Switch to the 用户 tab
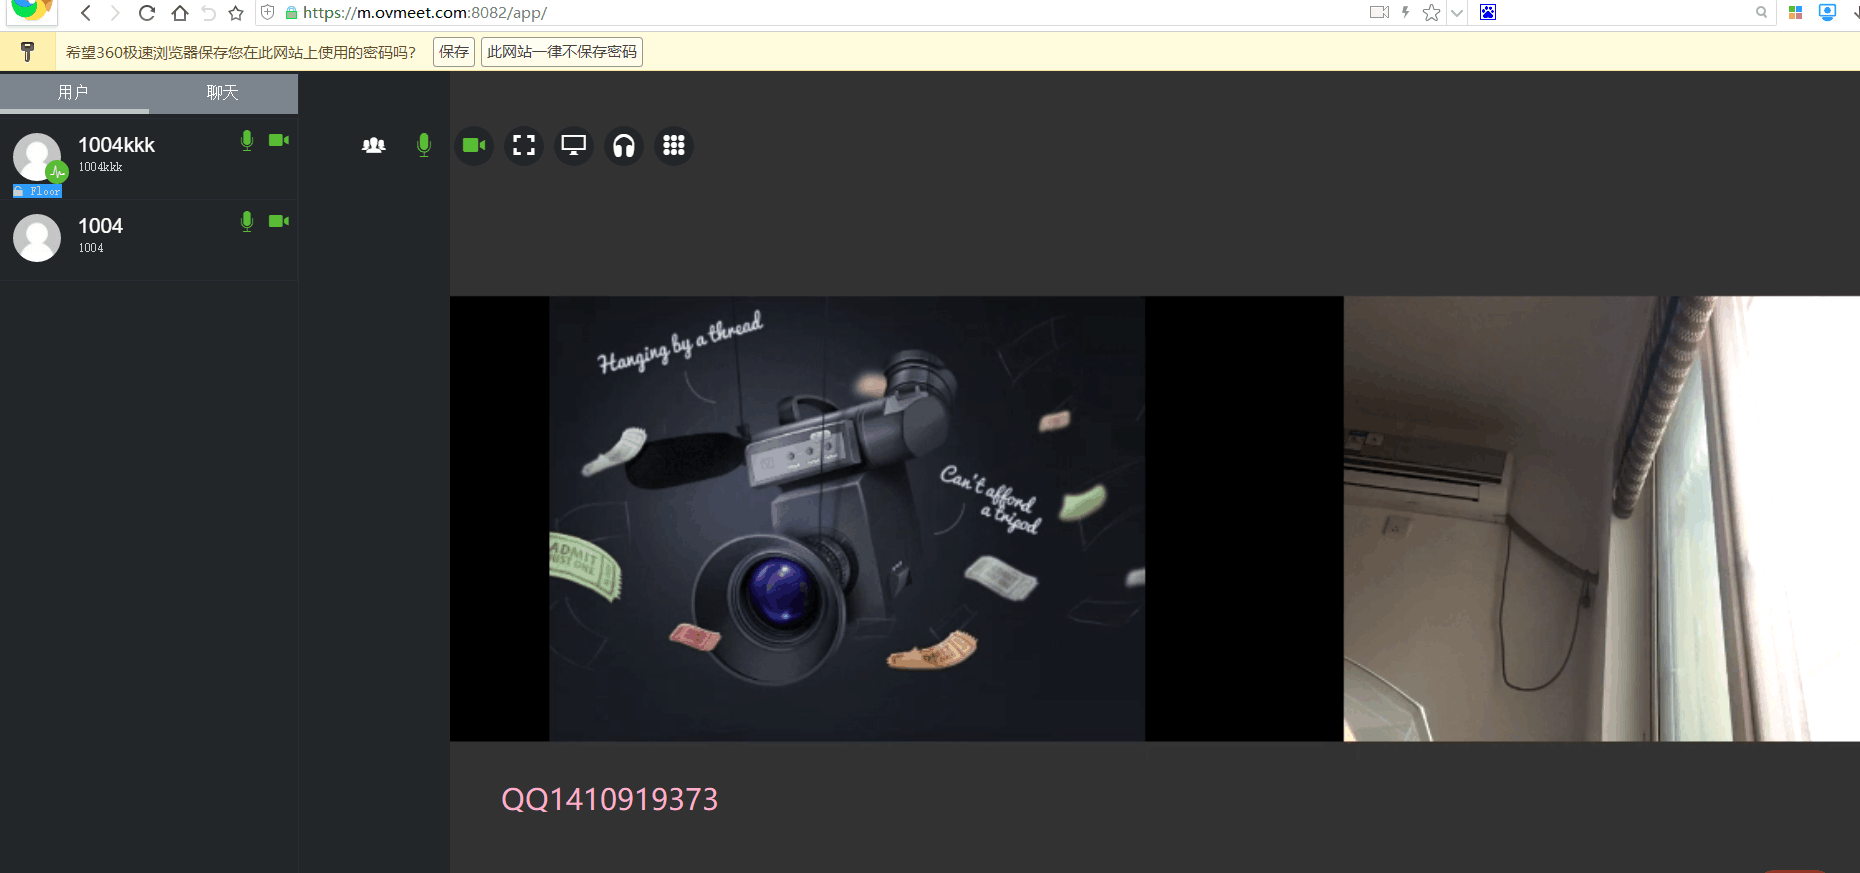The height and width of the screenshot is (873, 1860). click(x=74, y=93)
